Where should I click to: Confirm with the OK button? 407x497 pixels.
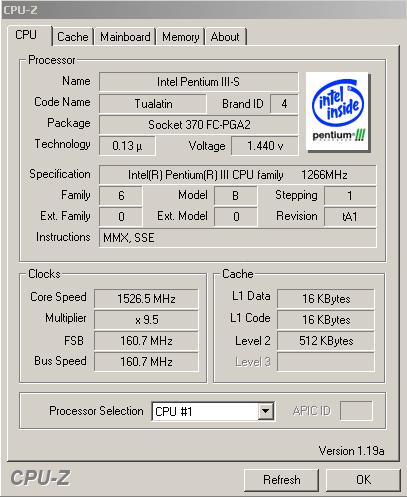pyautogui.click(x=363, y=480)
